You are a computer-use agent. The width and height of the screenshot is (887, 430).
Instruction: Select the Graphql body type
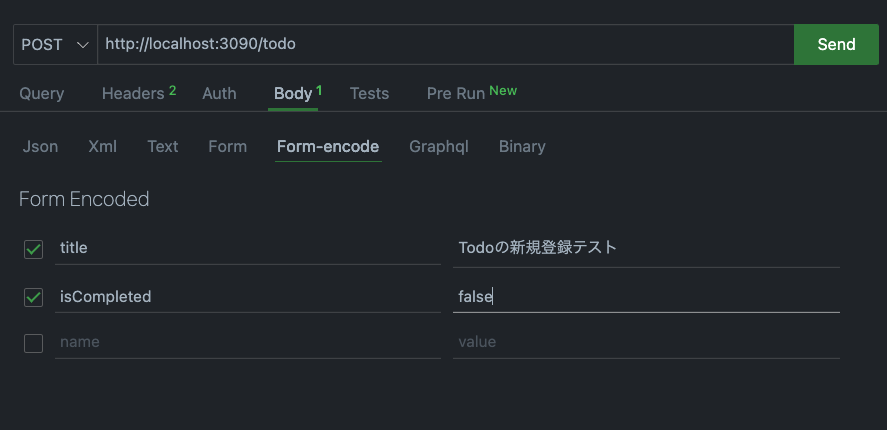coord(438,147)
